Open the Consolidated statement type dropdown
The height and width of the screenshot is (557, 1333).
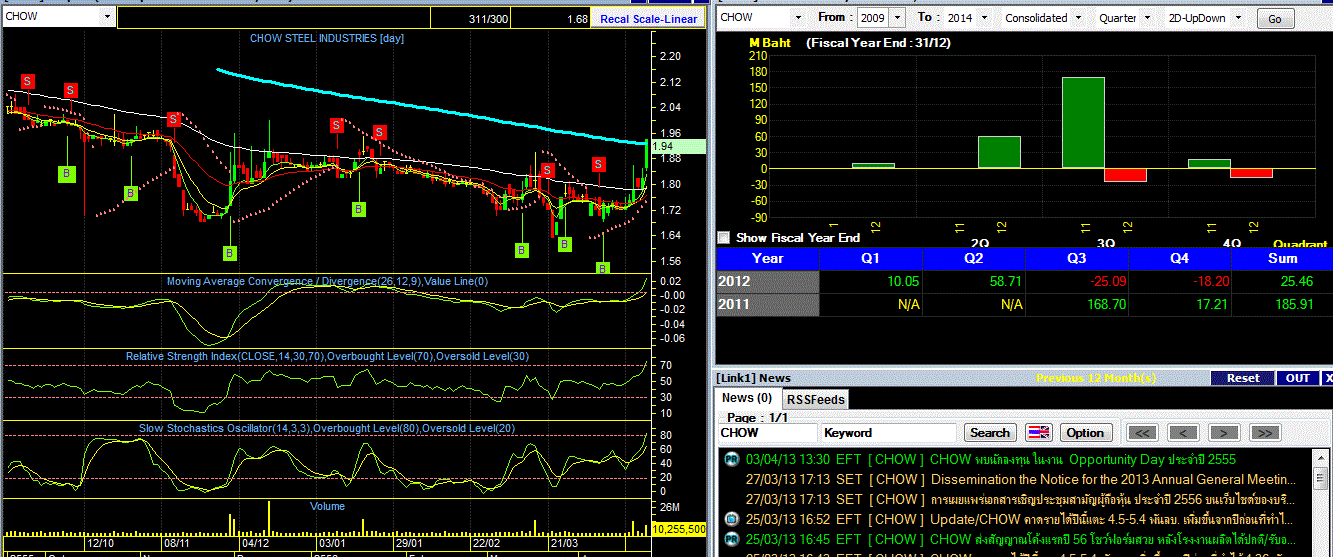(1076, 18)
